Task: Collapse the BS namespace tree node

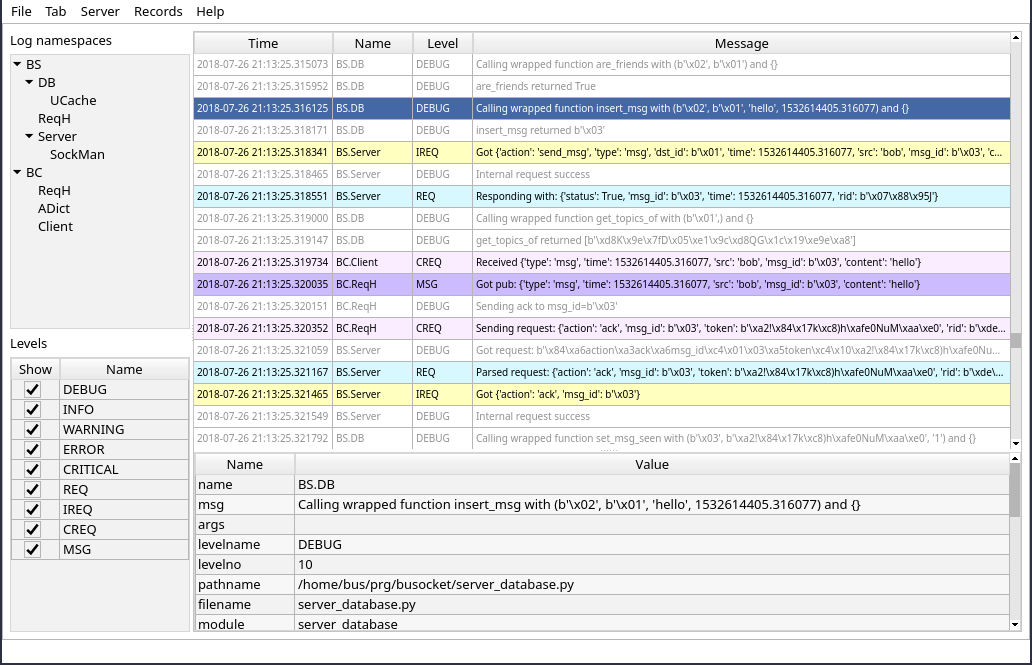Action: coord(17,65)
